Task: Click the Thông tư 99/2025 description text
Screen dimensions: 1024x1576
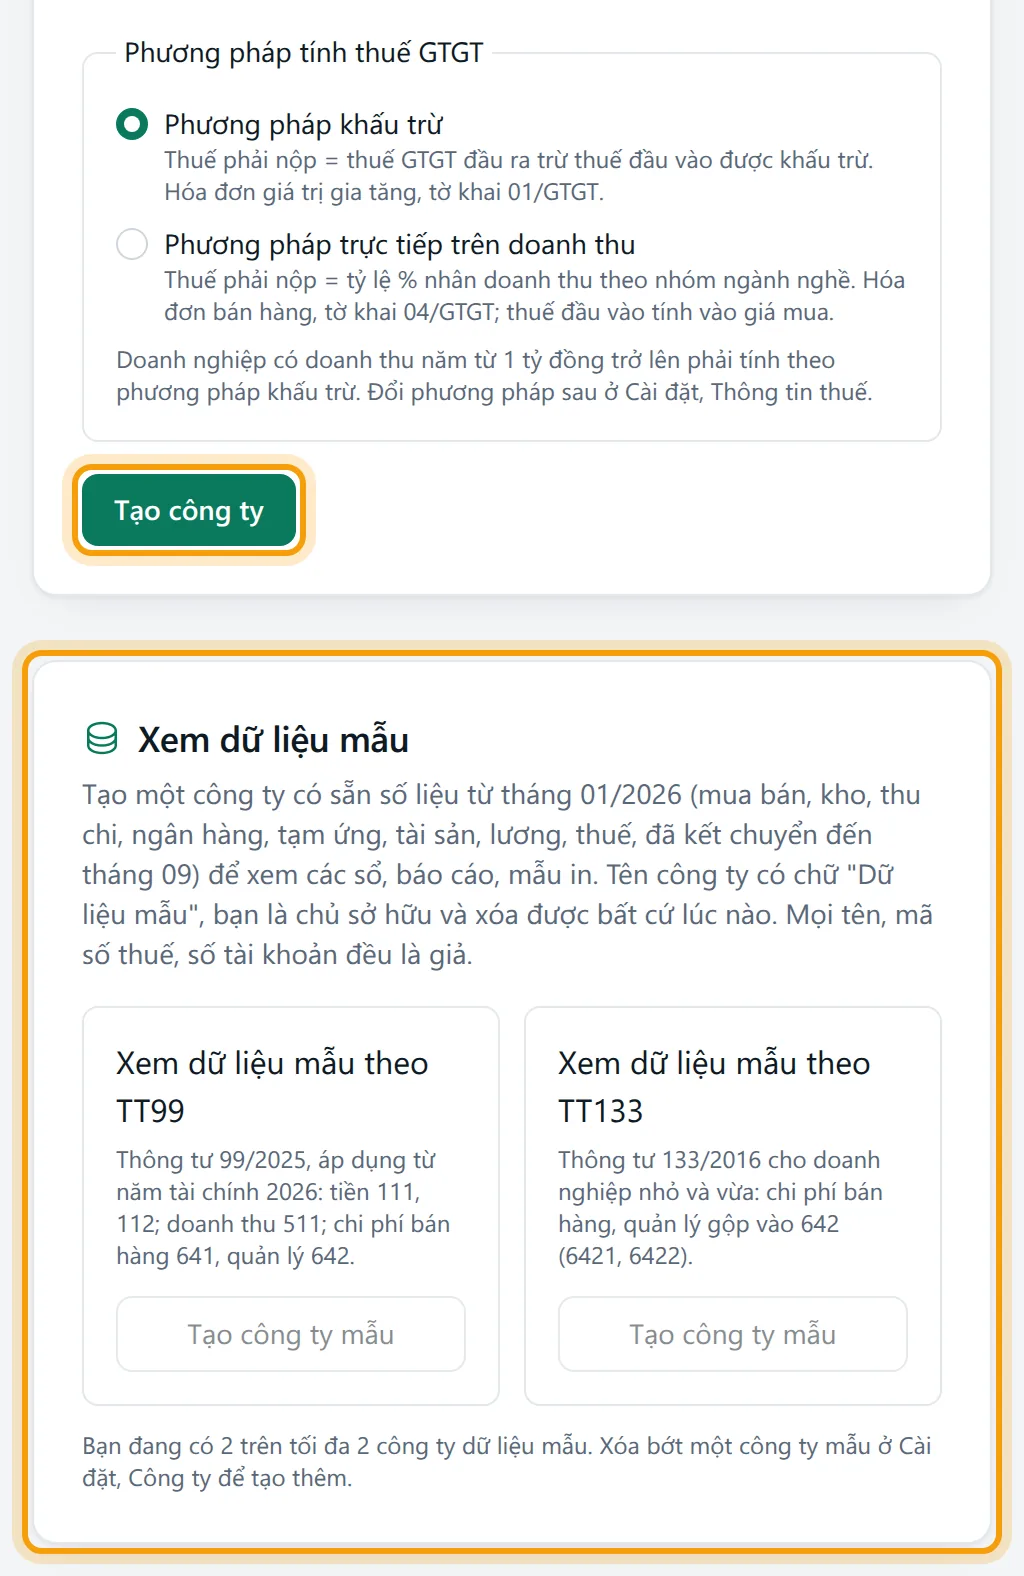Action: [283, 1207]
